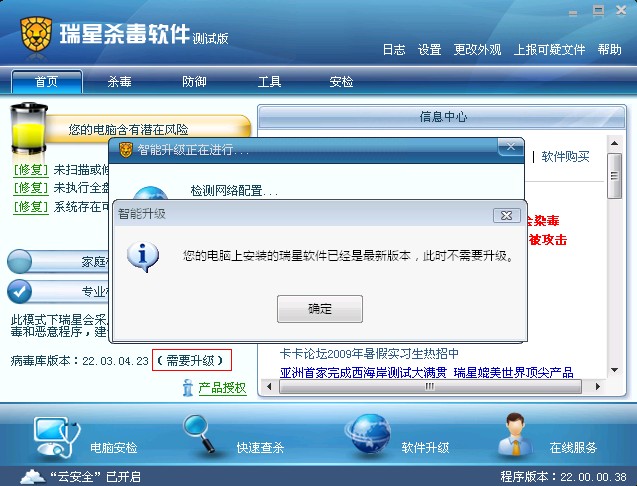Click the Rising lion shield logo
The height and width of the screenshot is (486, 637).
pos(36,34)
